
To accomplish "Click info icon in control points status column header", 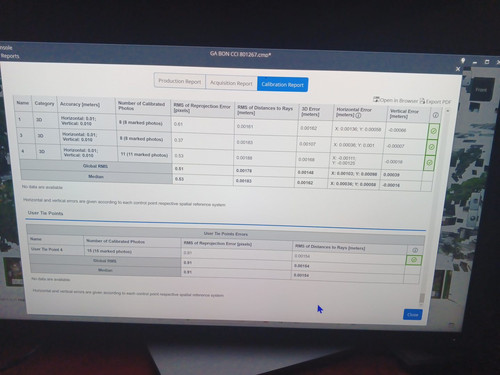I will point(435,115).
